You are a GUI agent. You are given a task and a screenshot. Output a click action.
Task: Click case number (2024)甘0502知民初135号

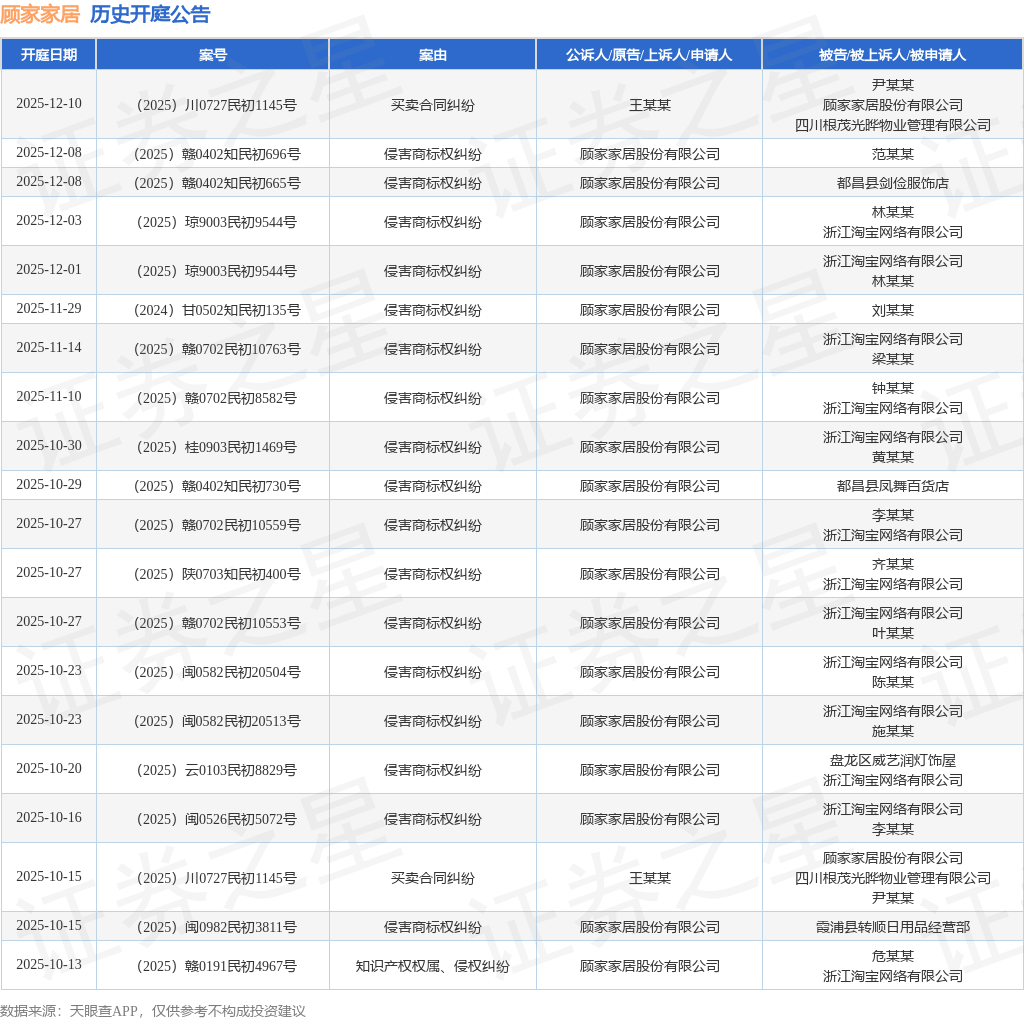(217, 310)
